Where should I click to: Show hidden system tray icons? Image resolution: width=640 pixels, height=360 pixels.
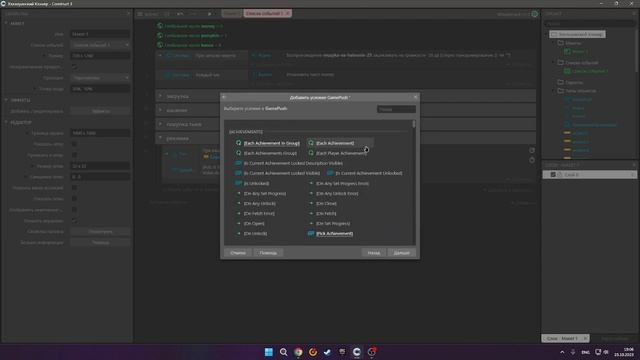coord(562,352)
